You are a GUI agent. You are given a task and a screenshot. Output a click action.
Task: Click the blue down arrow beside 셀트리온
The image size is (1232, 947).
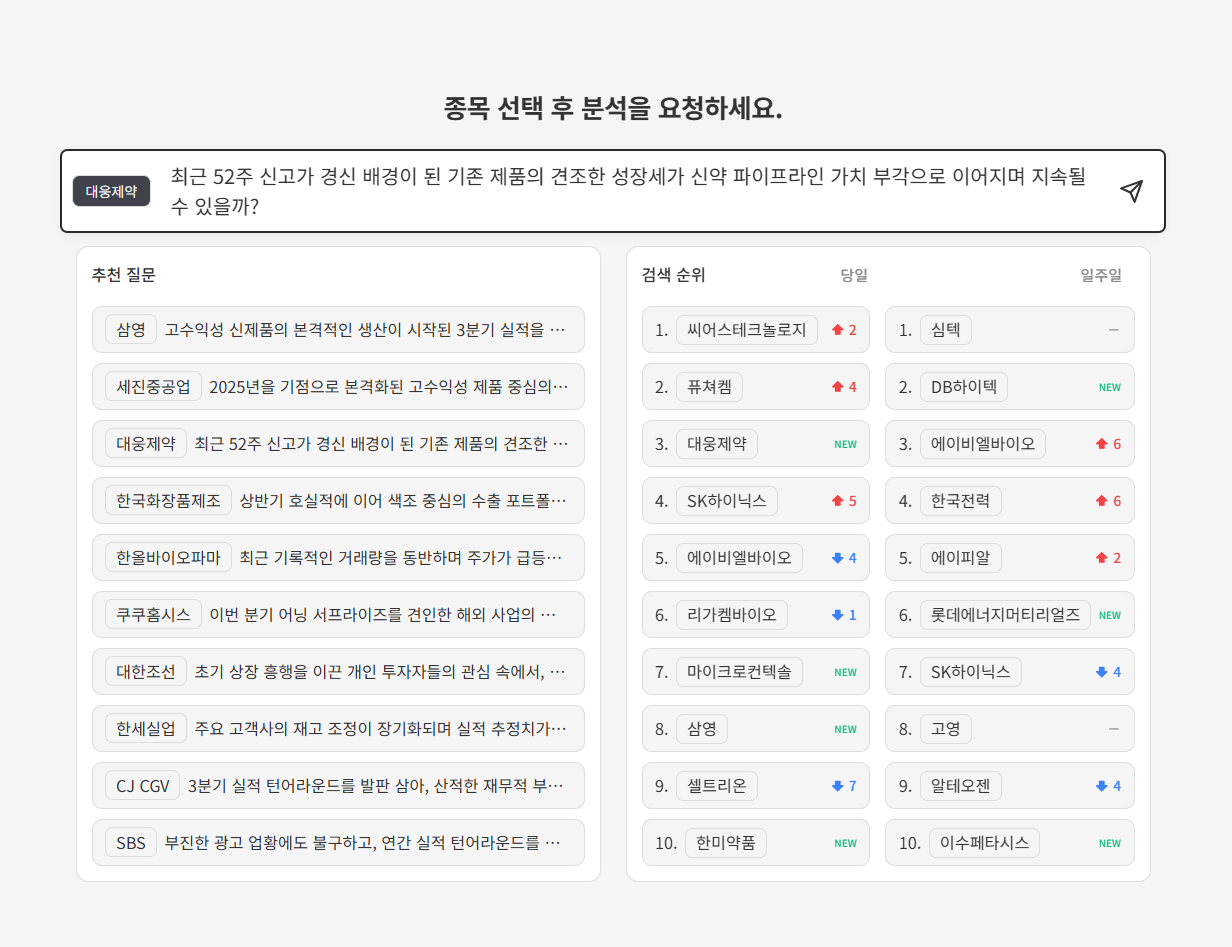pyautogui.click(x=838, y=786)
